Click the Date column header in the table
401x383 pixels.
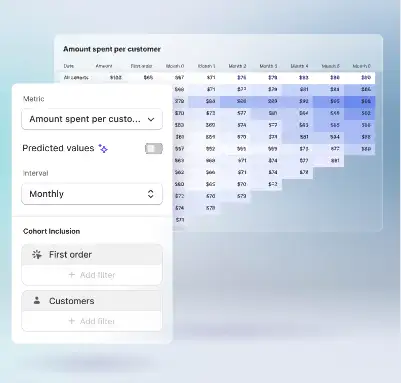click(x=69, y=66)
